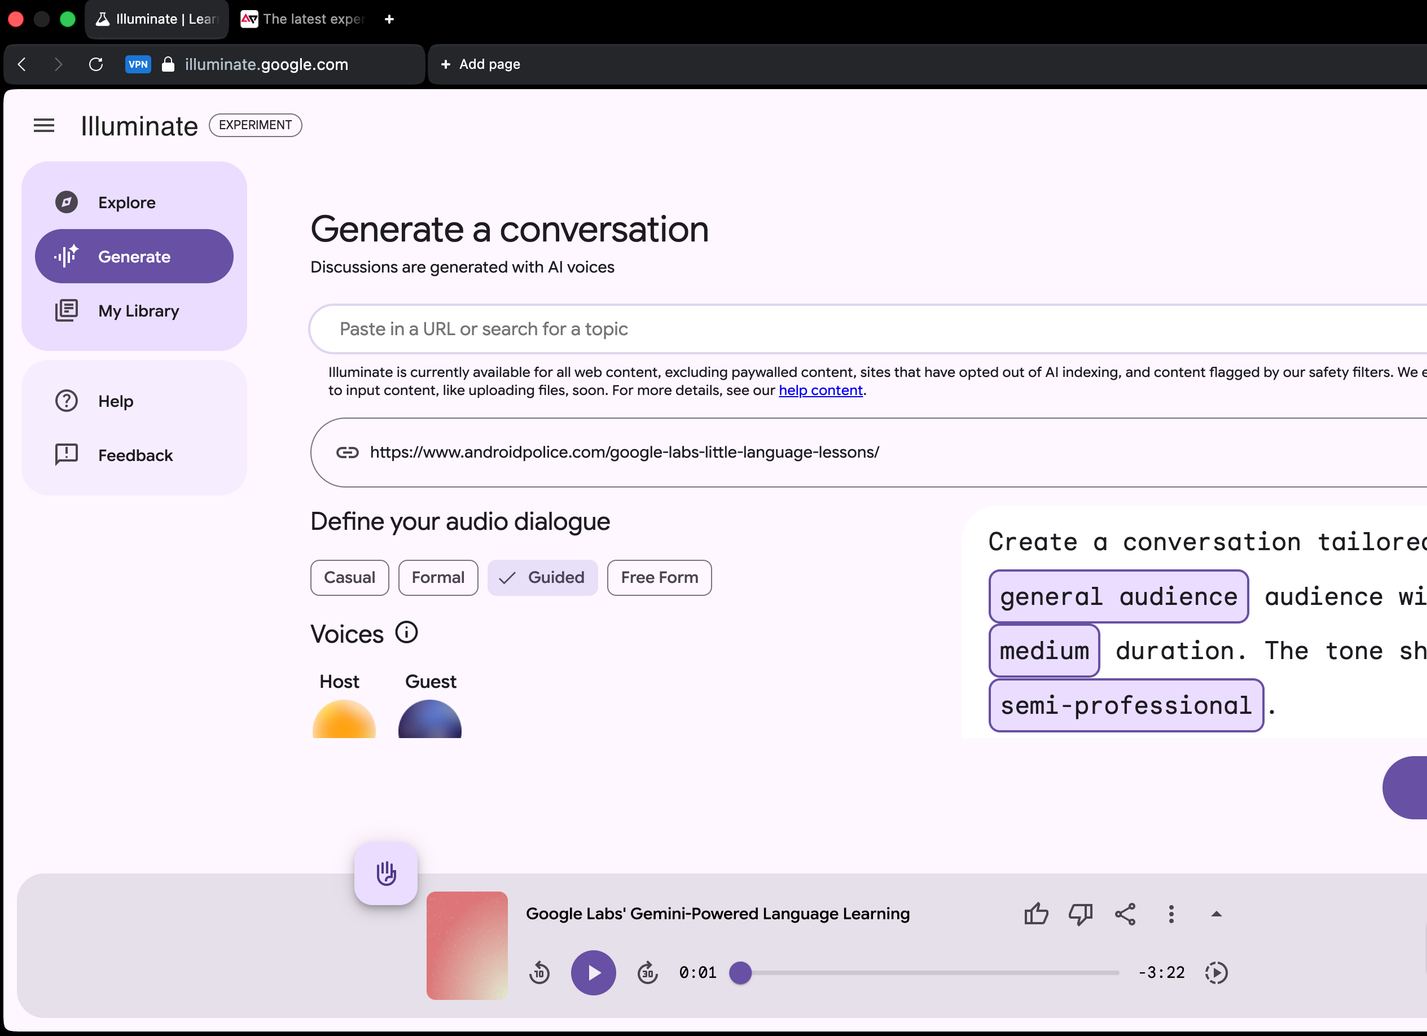Open the help content link

pos(820,390)
